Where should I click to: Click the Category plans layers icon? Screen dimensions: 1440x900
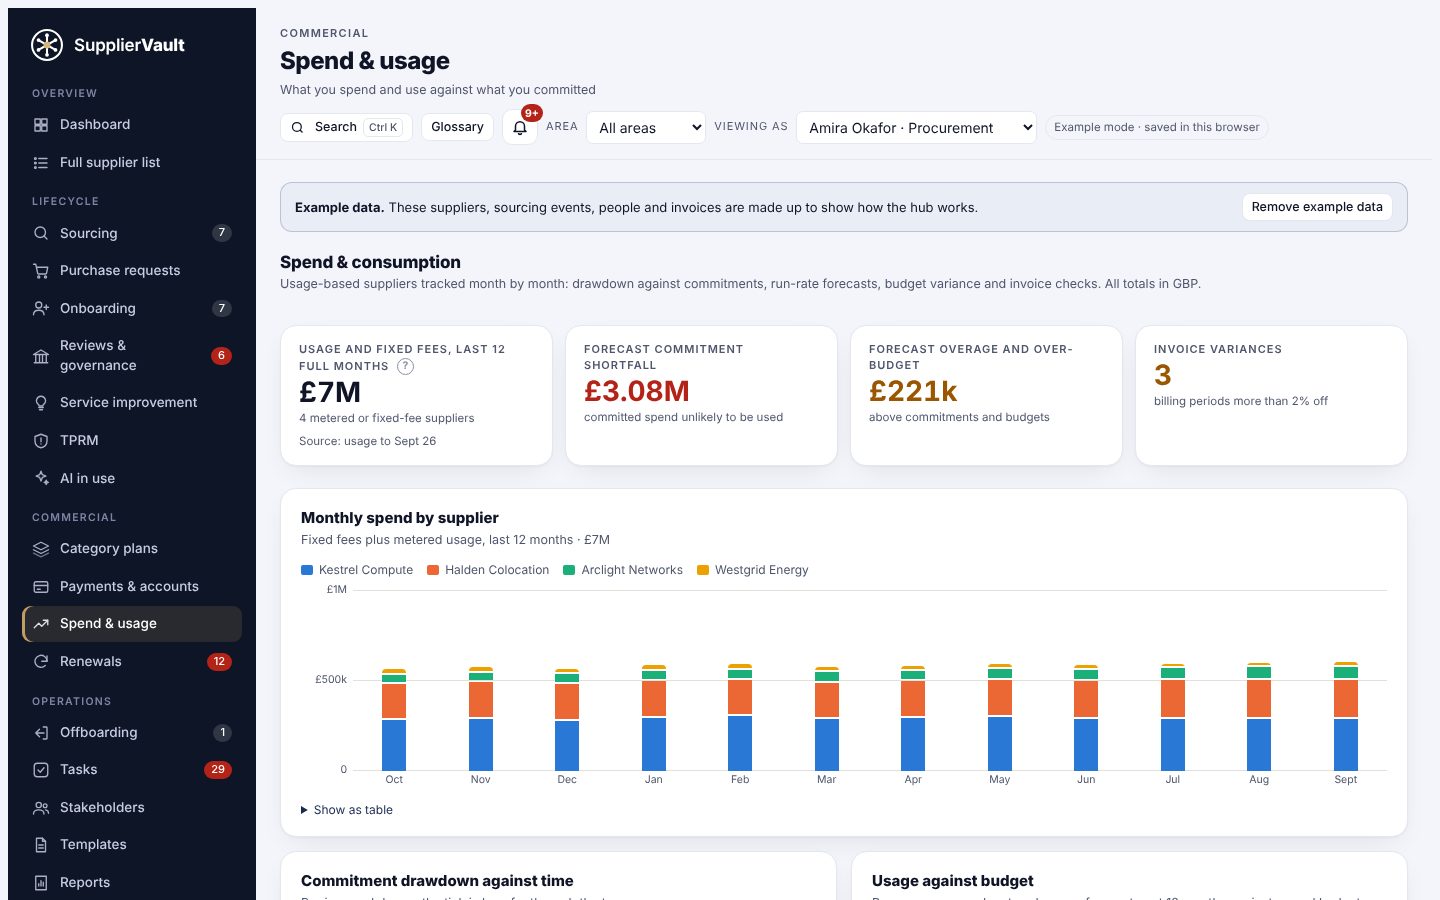[41, 549]
